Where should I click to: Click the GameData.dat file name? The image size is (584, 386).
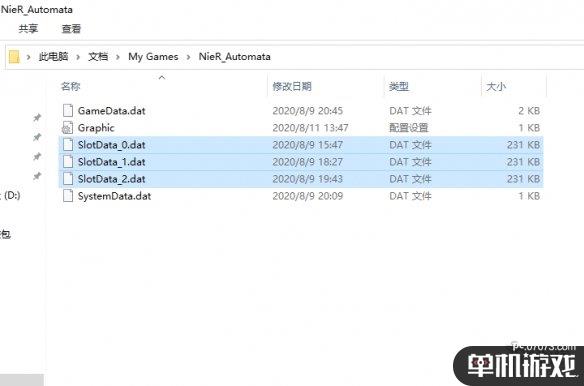coord(111,111)
